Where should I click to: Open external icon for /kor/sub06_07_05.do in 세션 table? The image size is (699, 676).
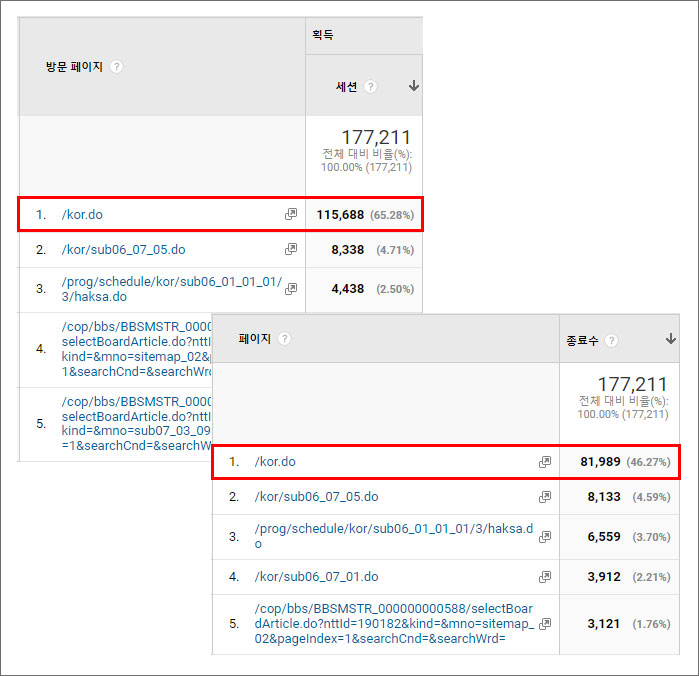291,249
